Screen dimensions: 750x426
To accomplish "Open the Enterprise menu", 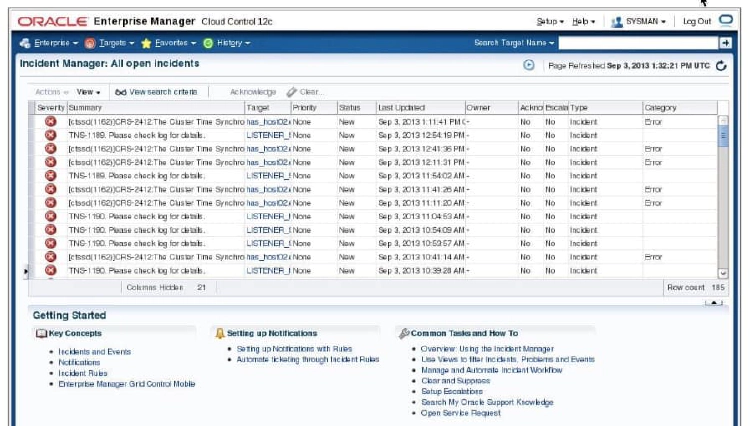I will point(56,43).
